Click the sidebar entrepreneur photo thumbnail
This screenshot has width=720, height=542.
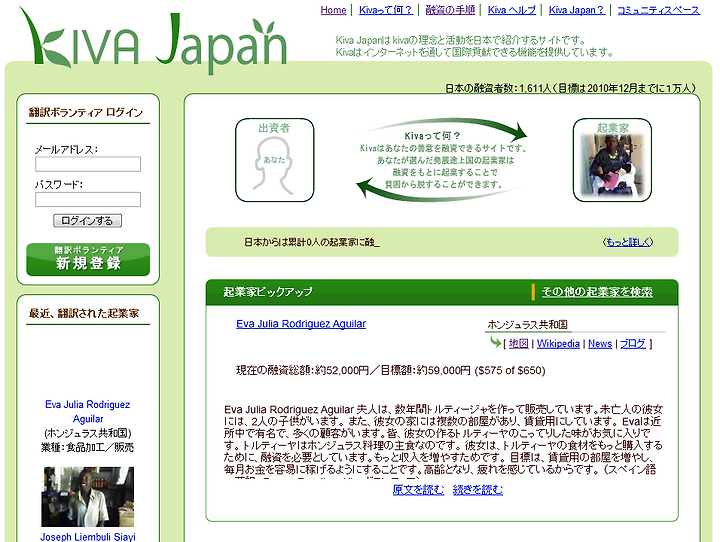coord(88,497)
